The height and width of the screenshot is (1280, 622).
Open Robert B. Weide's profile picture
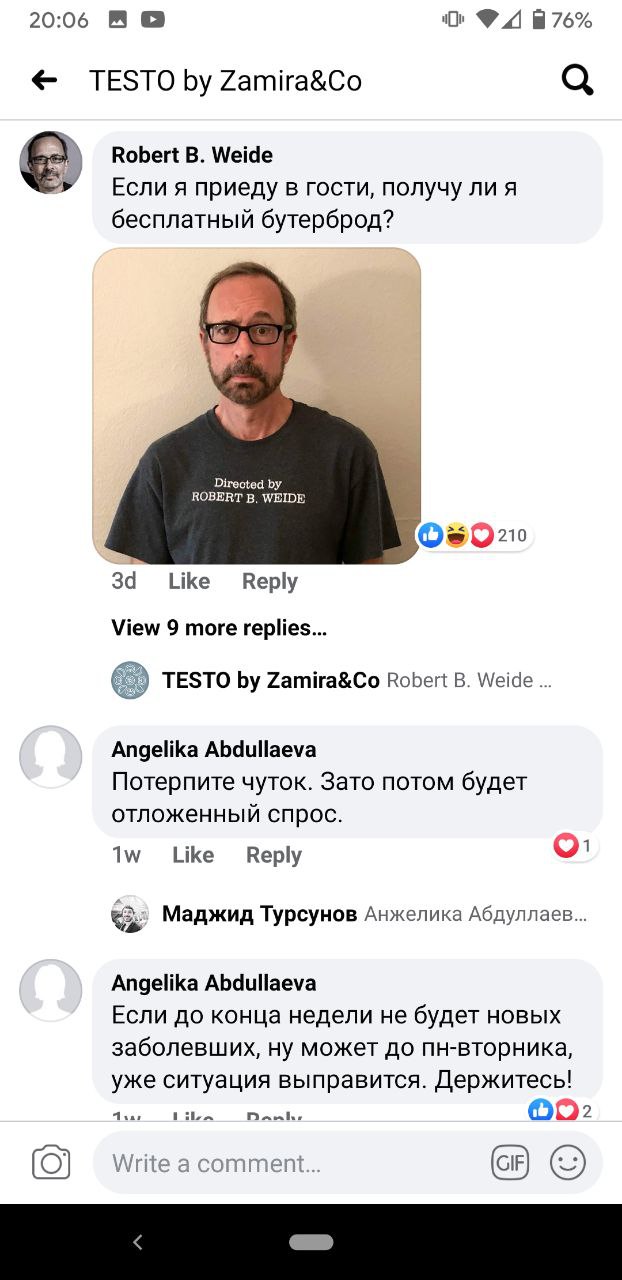(51, 162)
